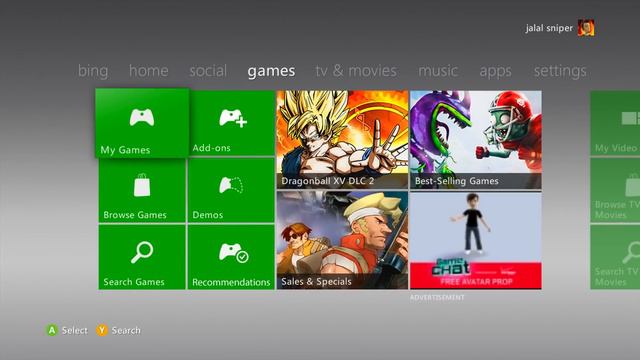The image size is (640, 360).
Task: Click the Search hint text
Action: 126,330
